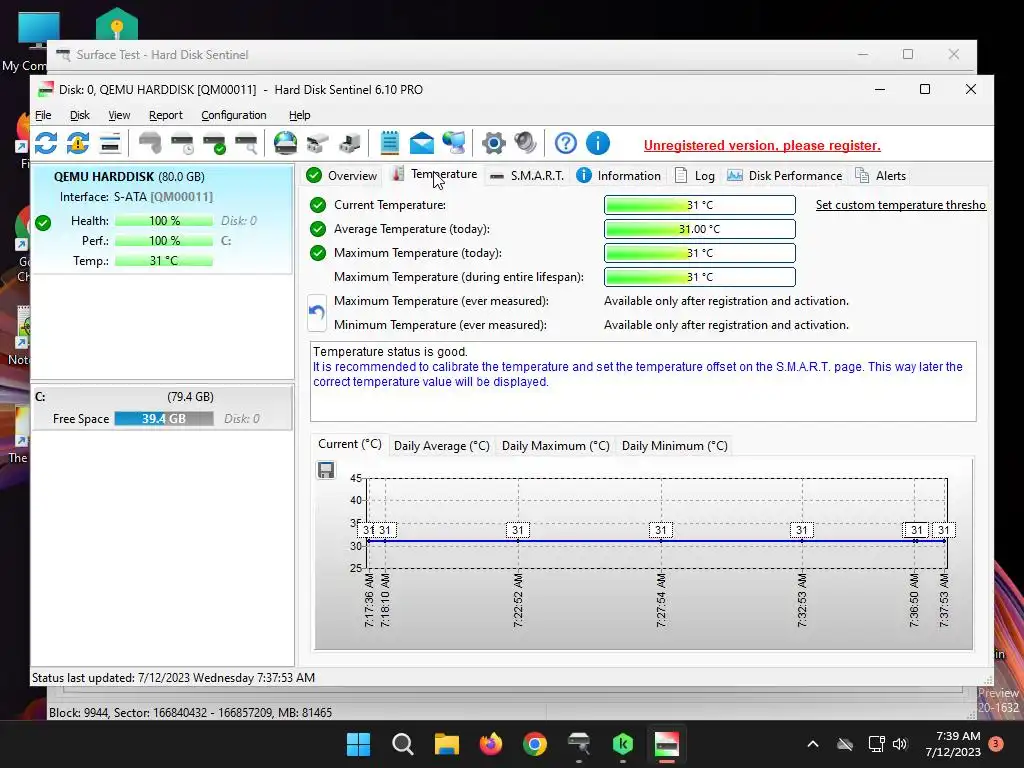Open the File menu
1024x768 pixels.
(x=43, y=115)
